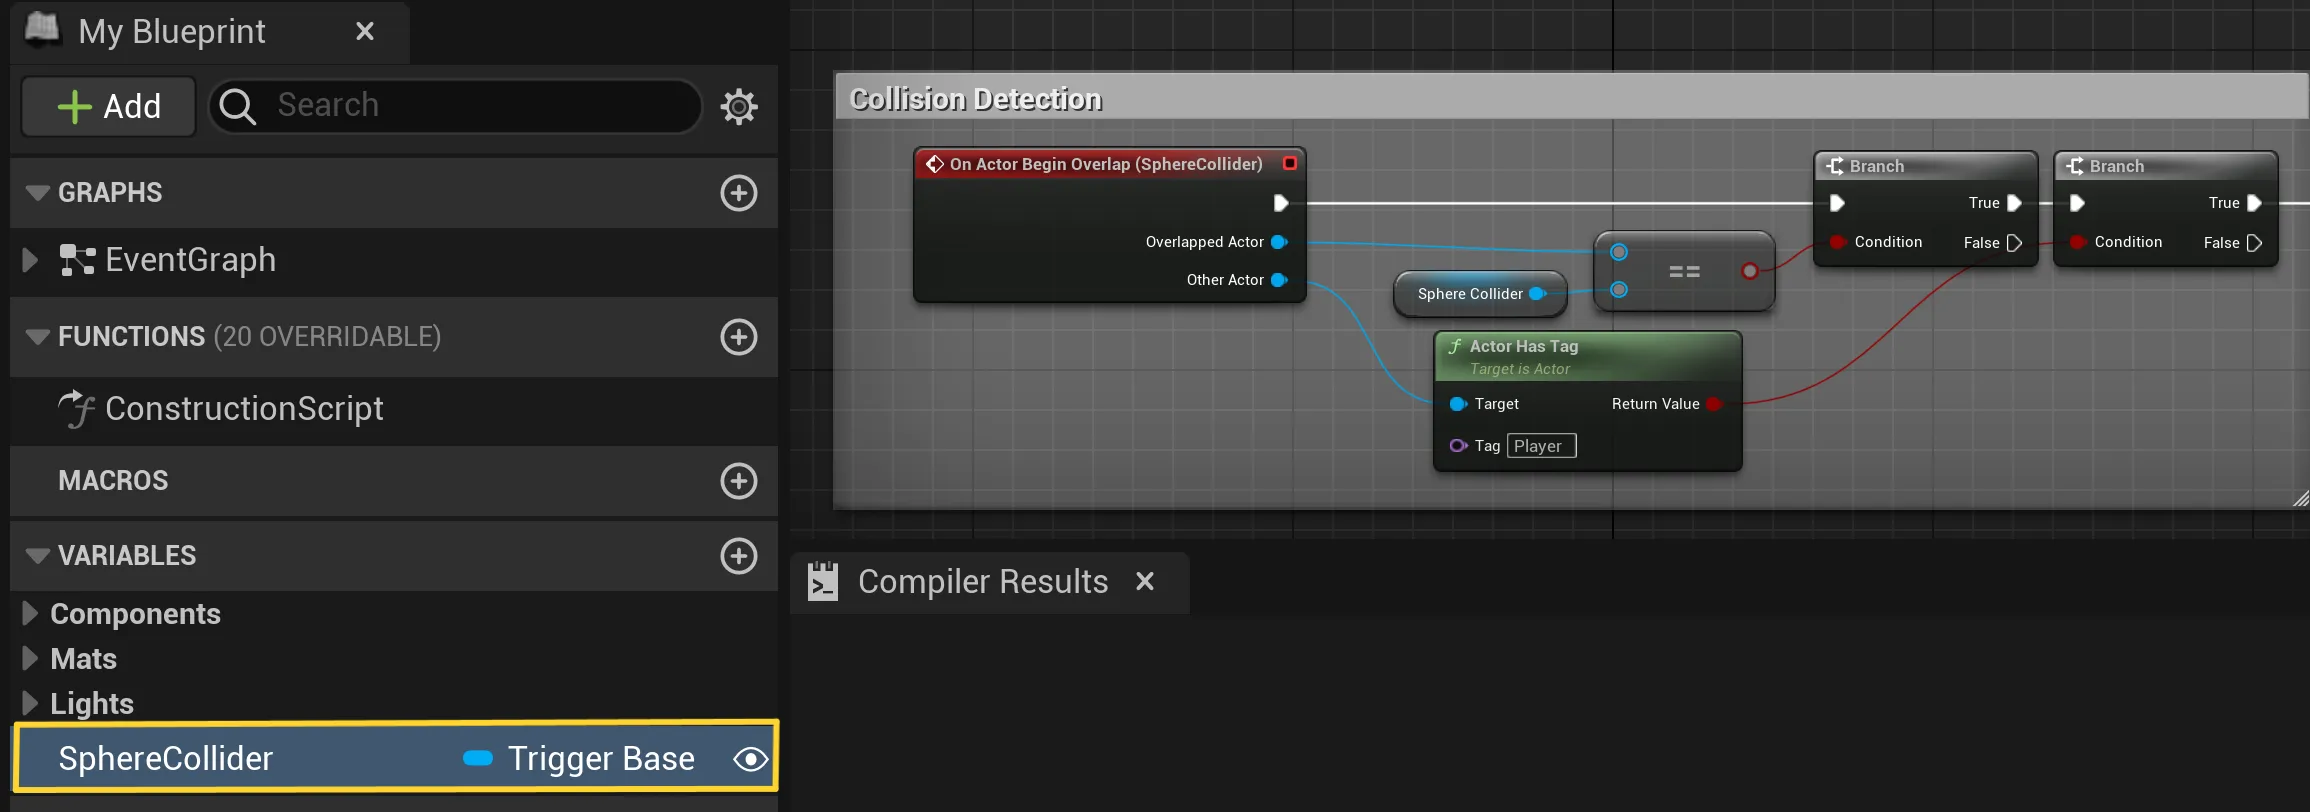Close the My Blueprint tab
2310x812 pixels.
click(365, 32)
